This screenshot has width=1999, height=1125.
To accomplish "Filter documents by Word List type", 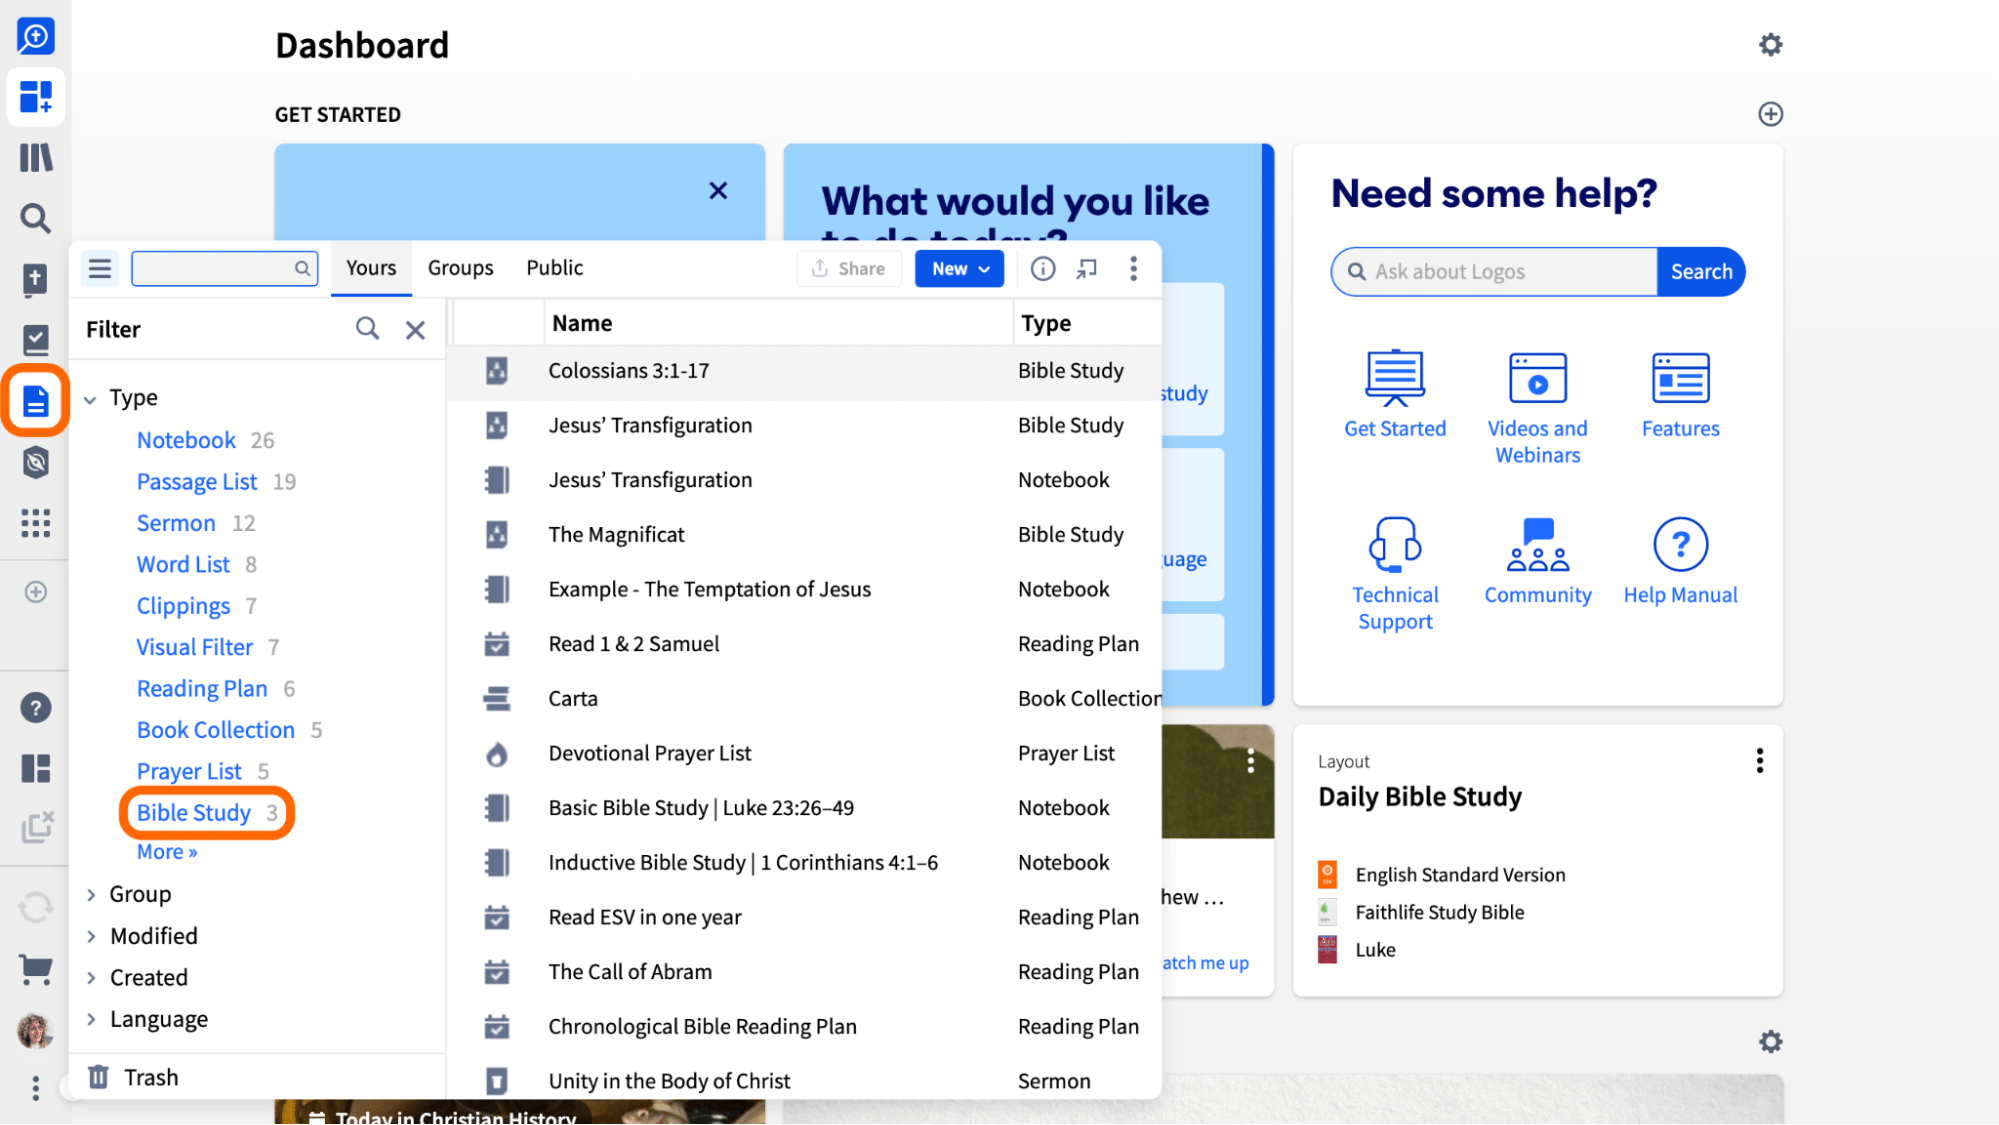I will 183,564.
